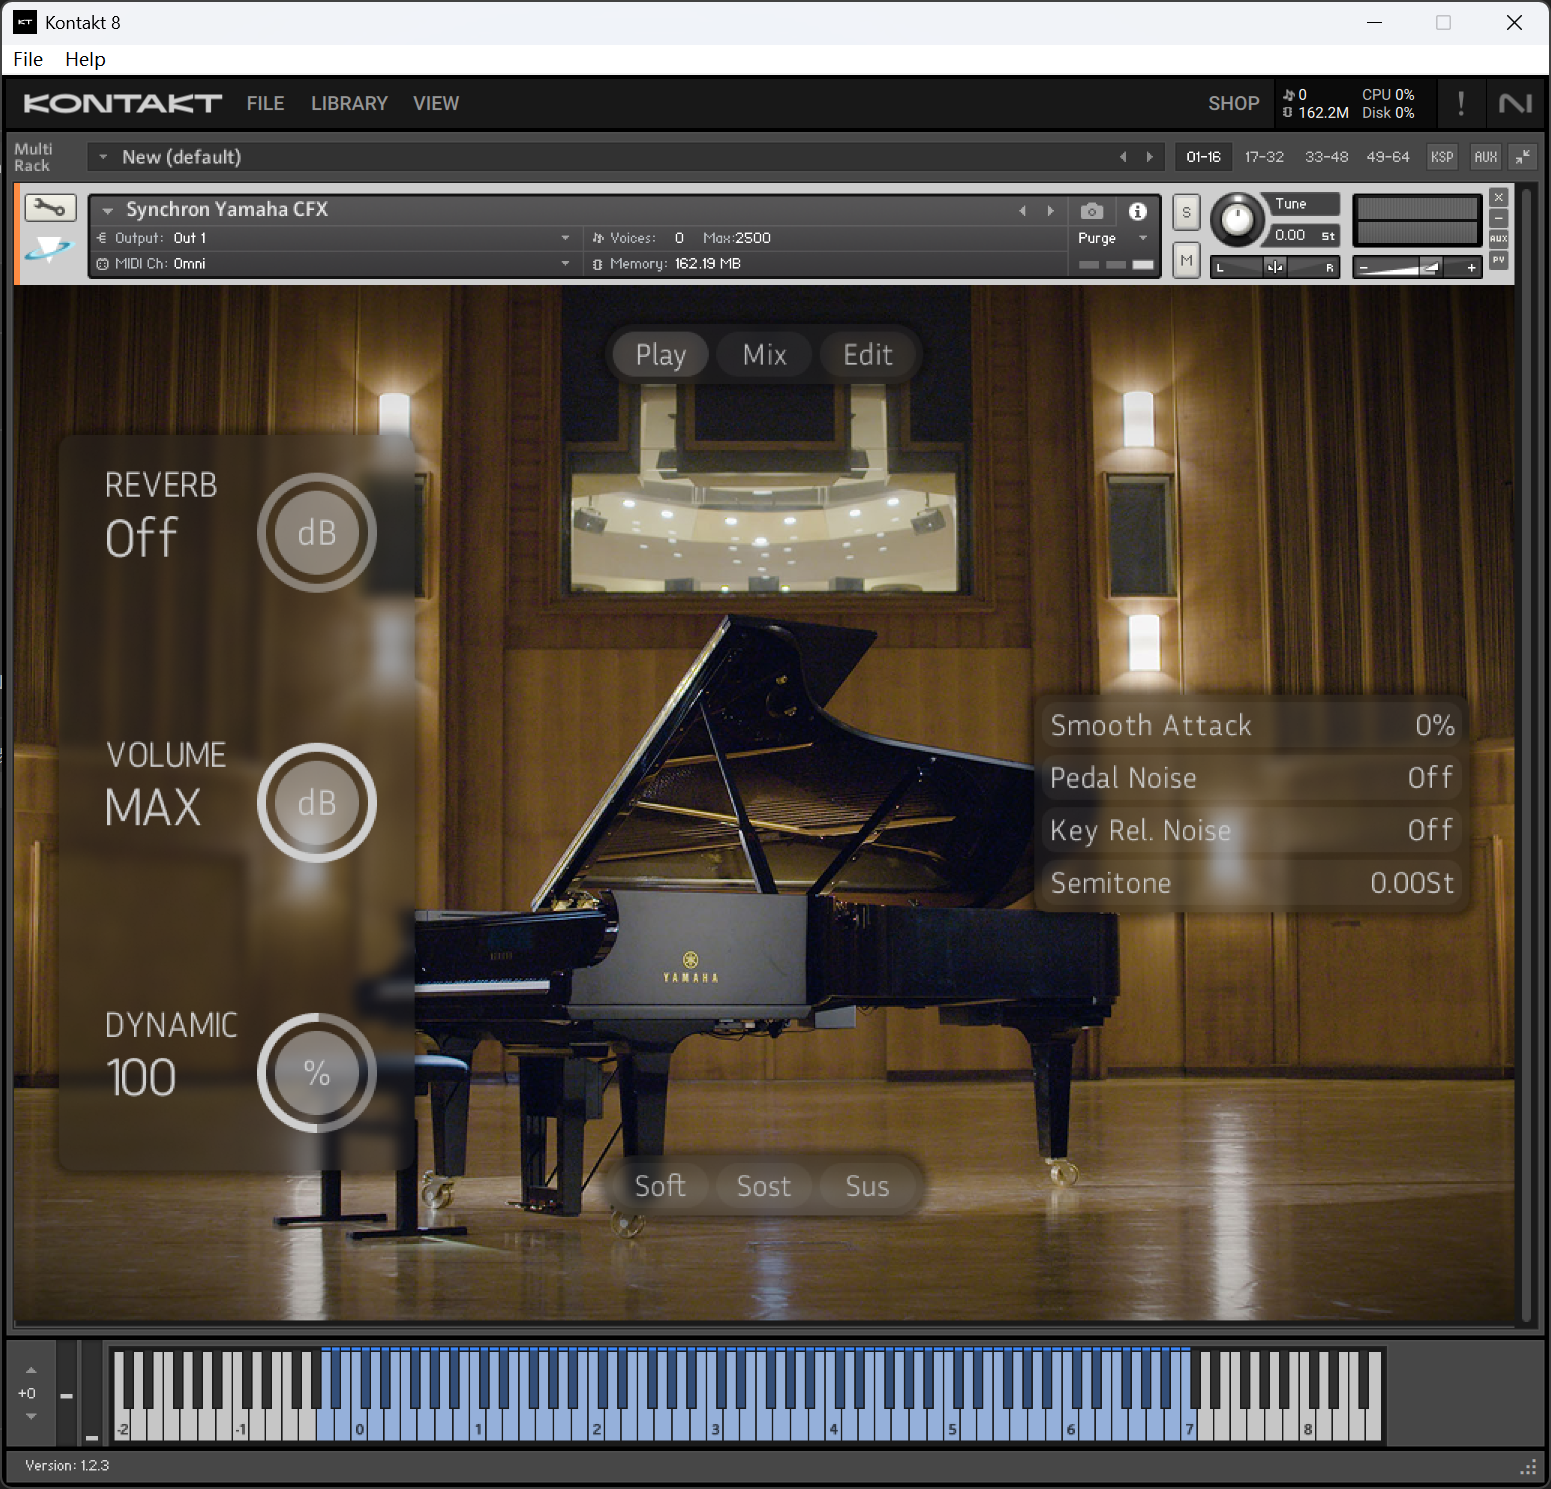The height and width of the screenshot is (1489, 1551).
Task: Toggle the AUX button in rack header
Action: coord(1486,157)
